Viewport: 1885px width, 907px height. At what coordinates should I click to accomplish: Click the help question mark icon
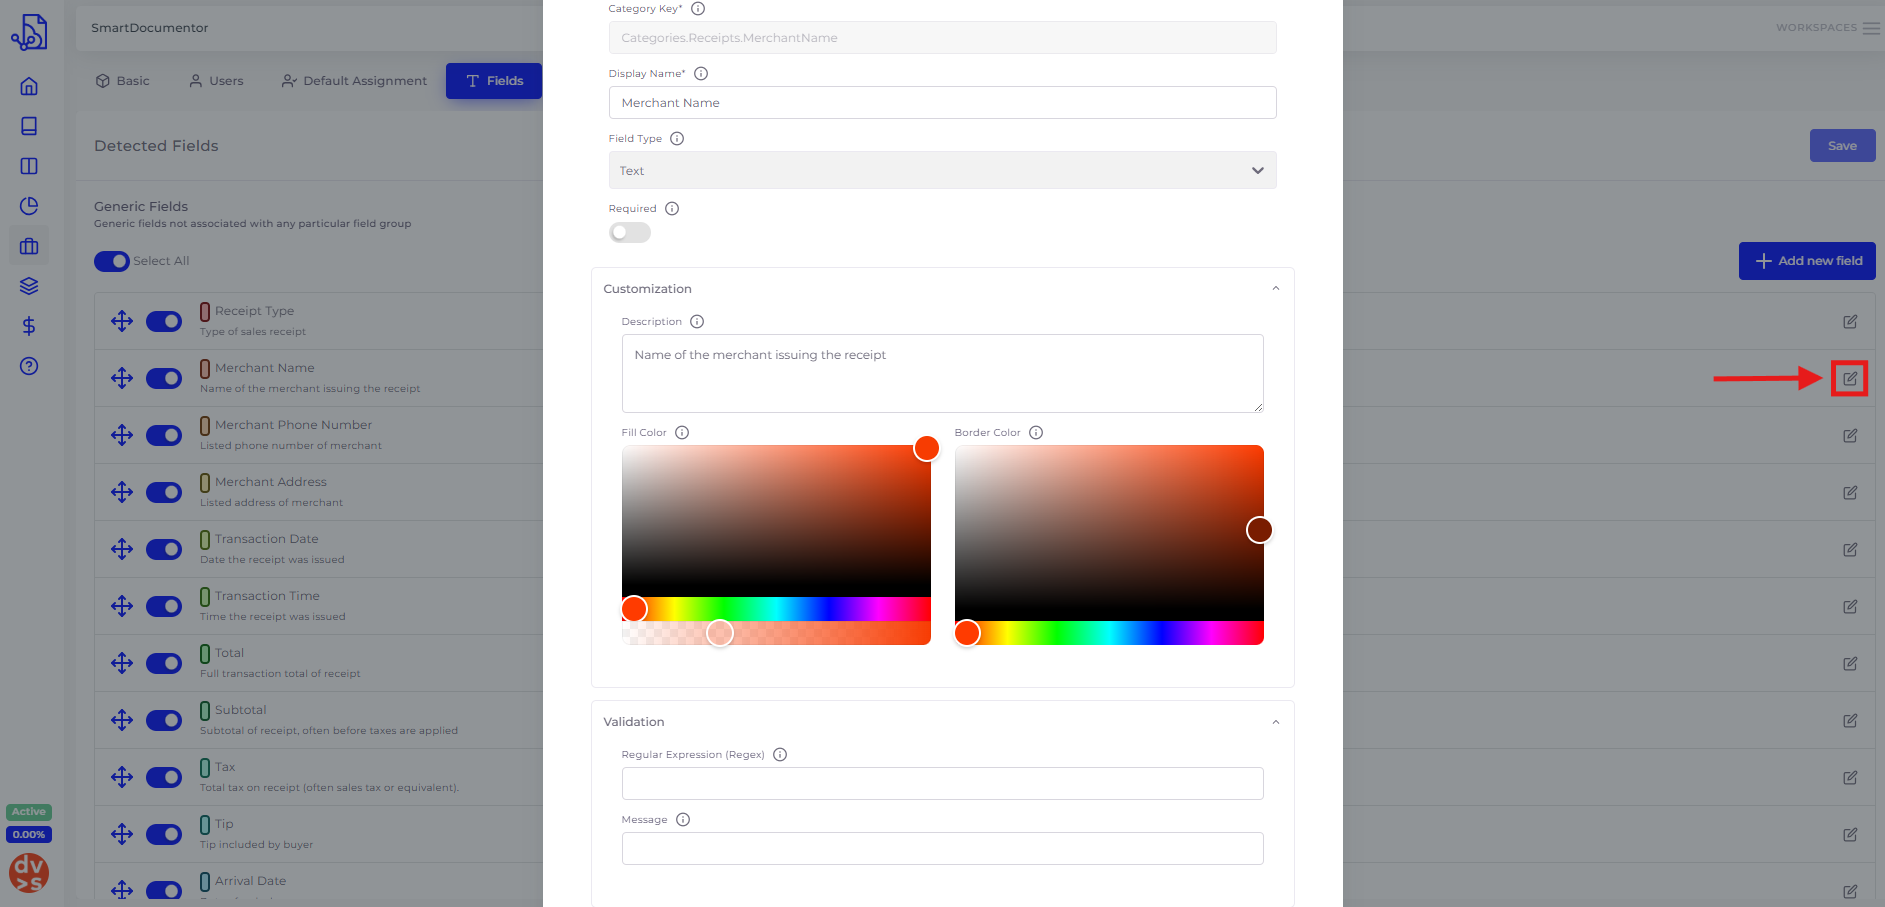point(29,366)
